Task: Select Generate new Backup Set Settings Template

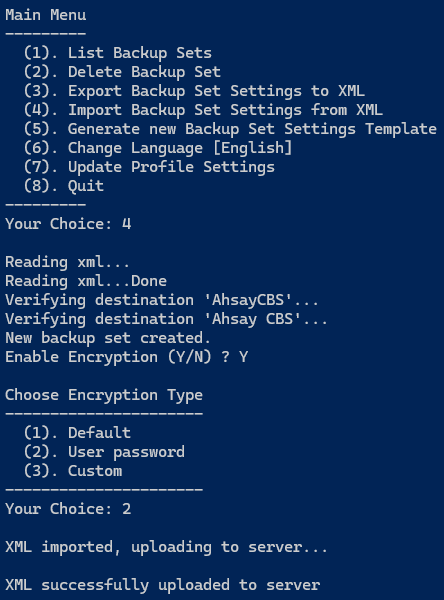Action: coord(230,129)
